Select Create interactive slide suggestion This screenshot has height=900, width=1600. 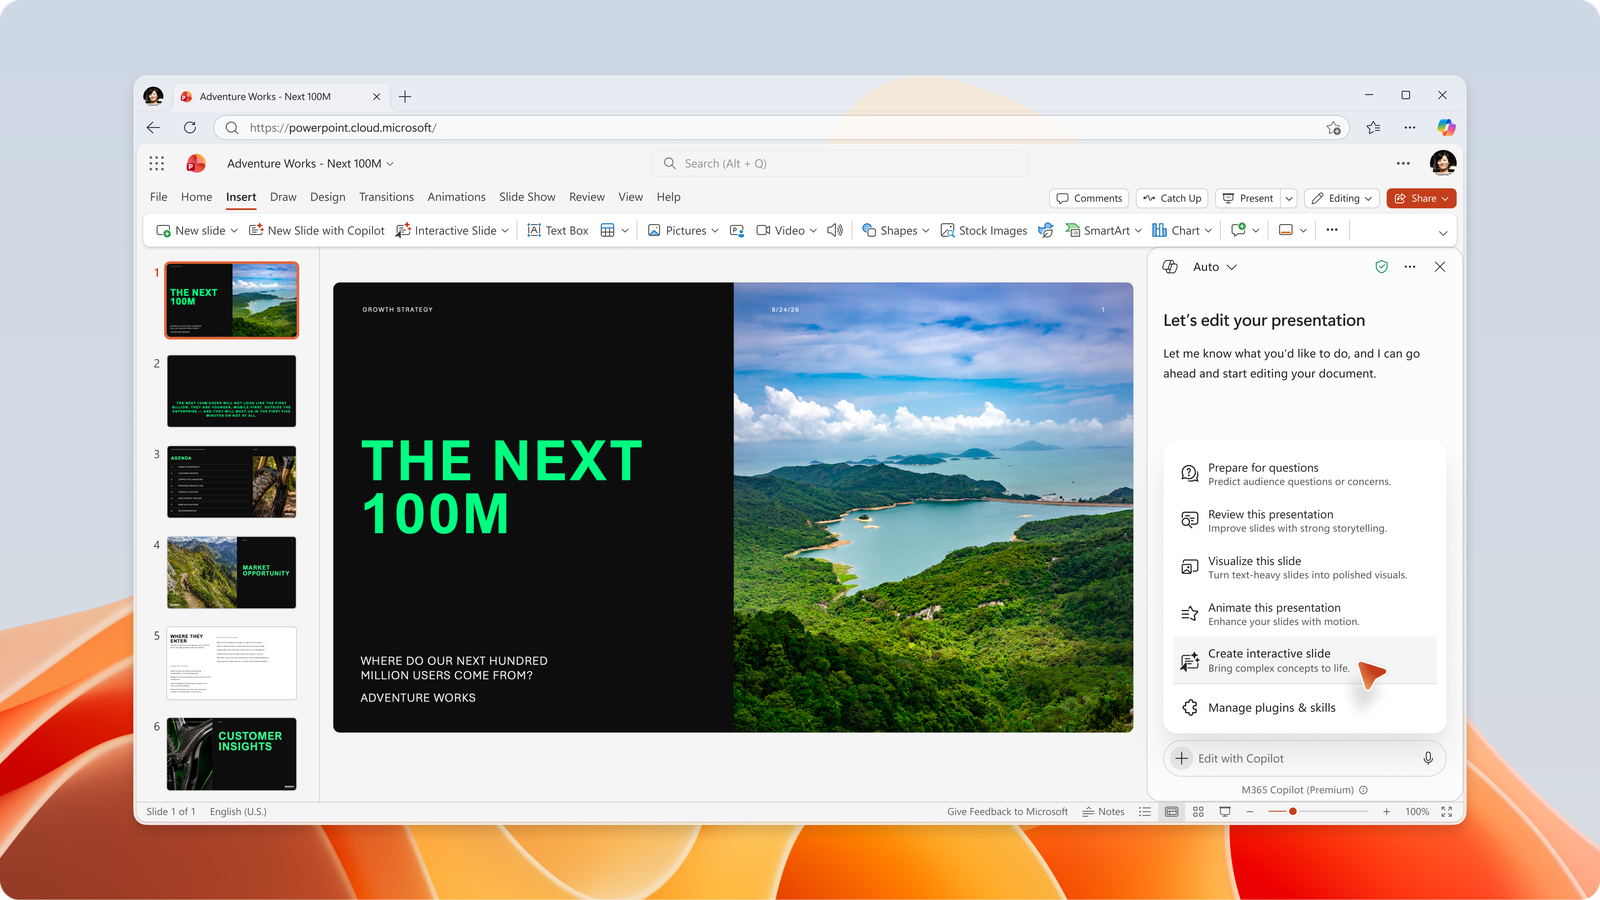pyautogui.click(x=1304, y=661)
